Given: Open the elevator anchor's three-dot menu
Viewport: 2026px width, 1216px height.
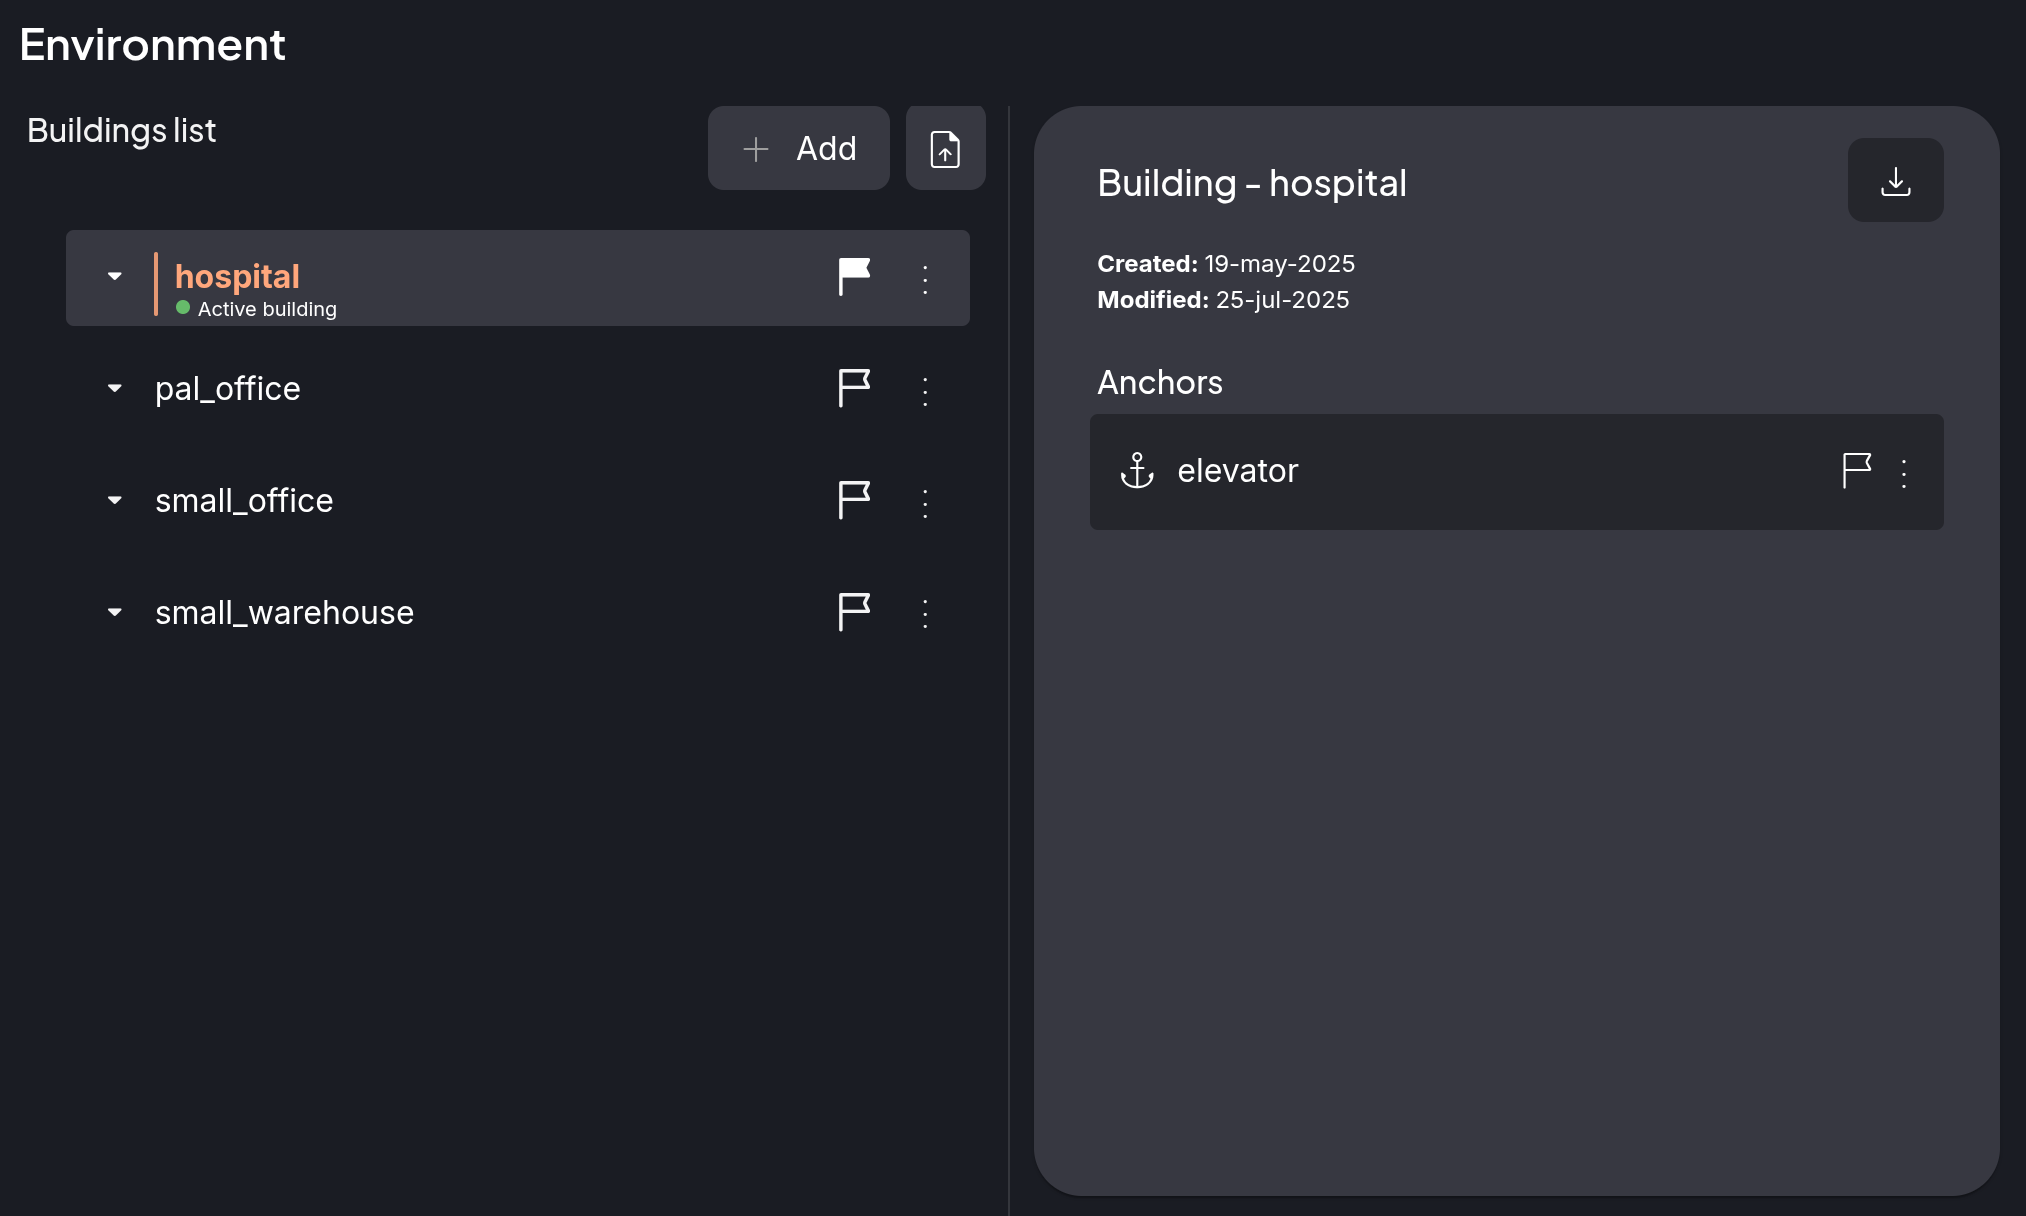Looking at the screenshot, I should (1904, 472).
